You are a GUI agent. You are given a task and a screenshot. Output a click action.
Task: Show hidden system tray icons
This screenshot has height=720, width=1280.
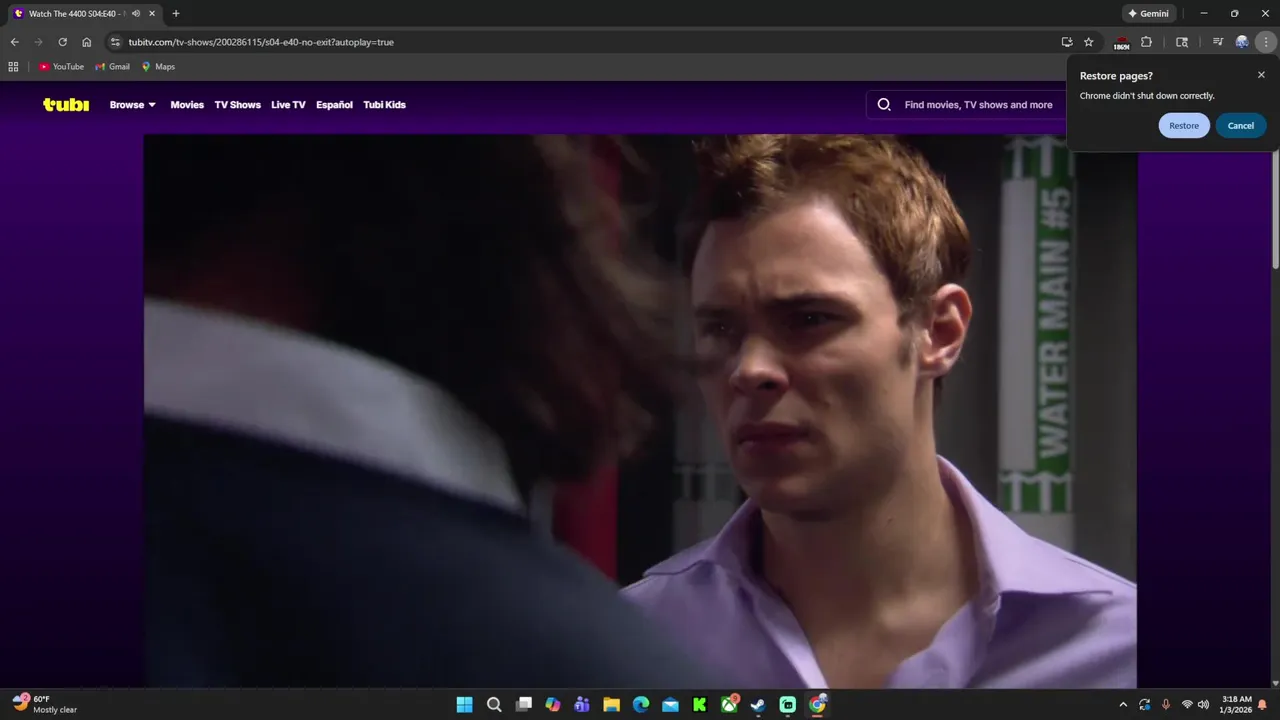(x=1123, y=705)
